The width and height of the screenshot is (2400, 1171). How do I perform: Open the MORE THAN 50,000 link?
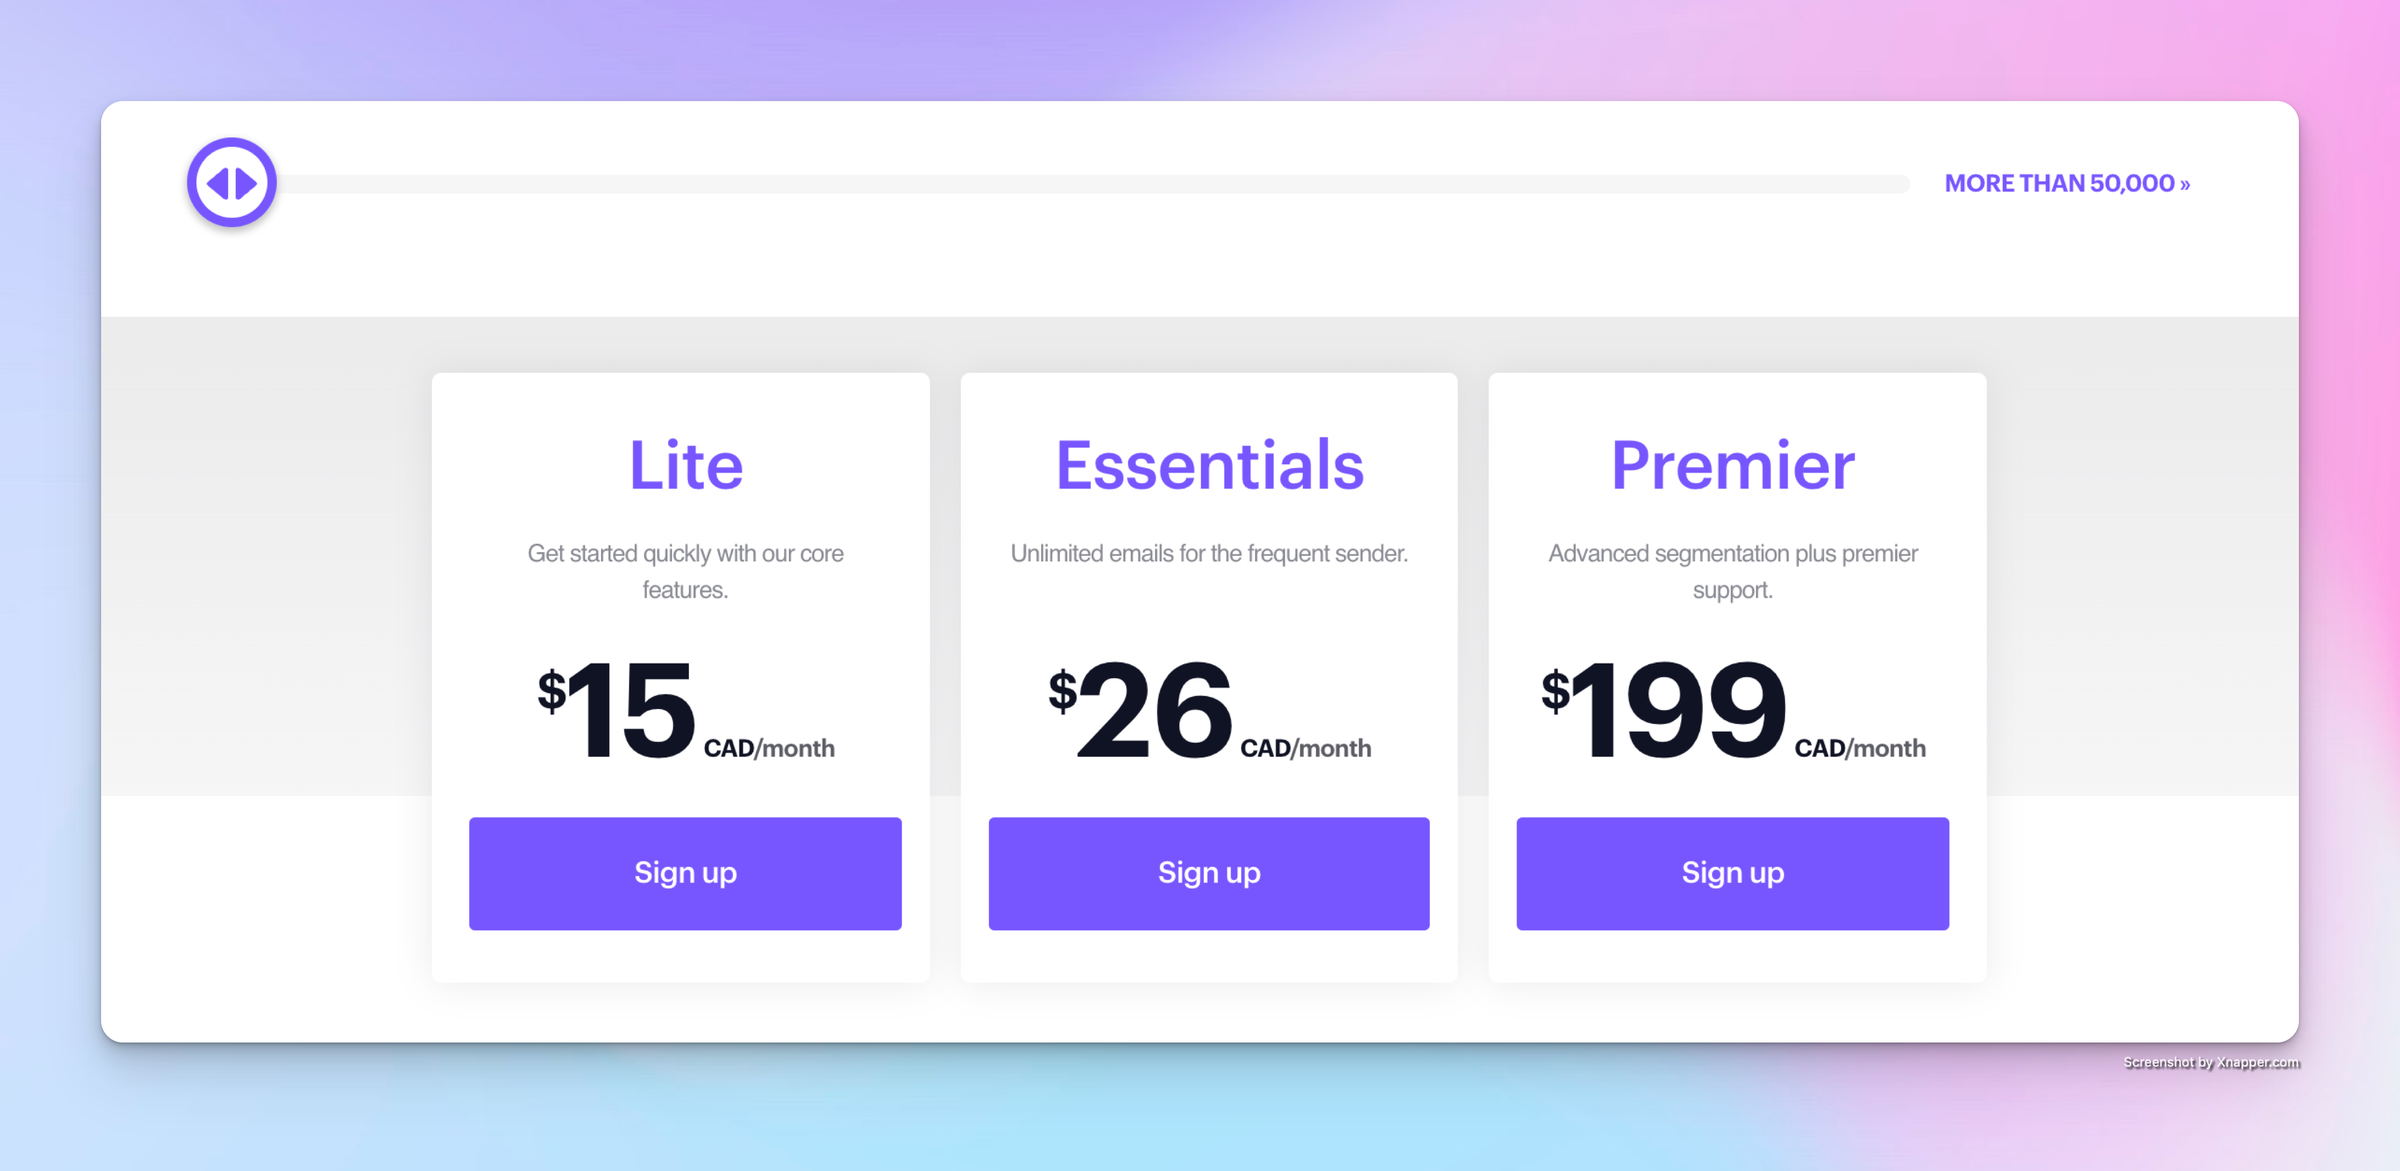(2066, 184)
